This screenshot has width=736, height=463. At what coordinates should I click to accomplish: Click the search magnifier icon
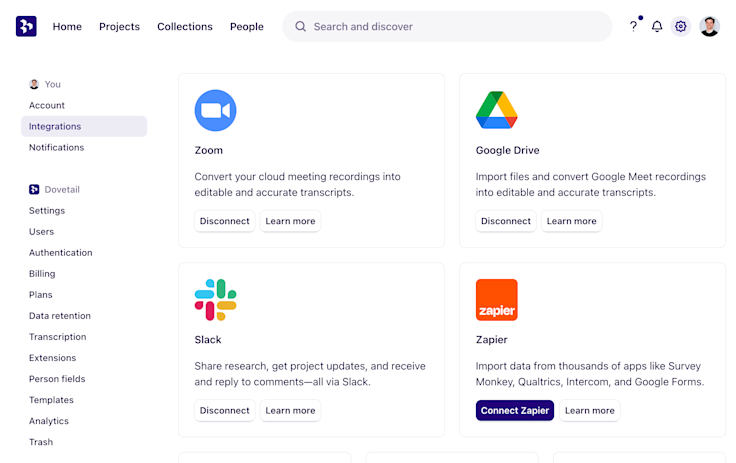[x=300, y=26]
